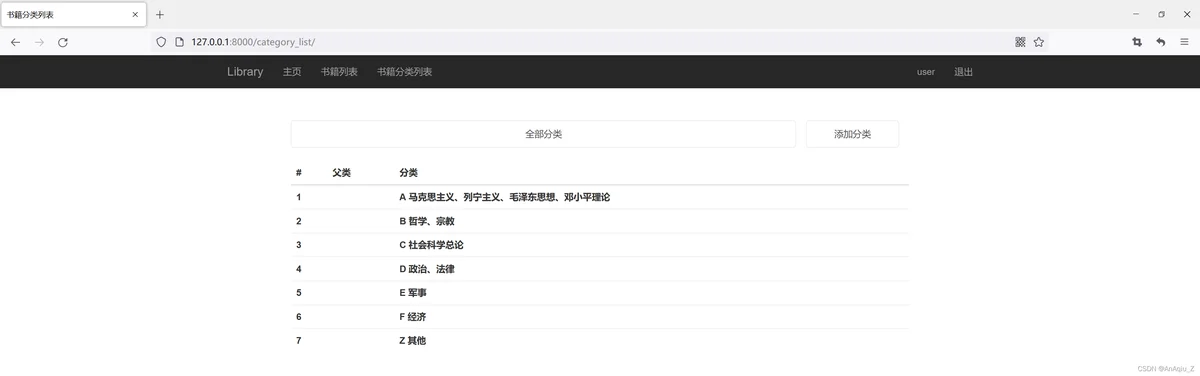The height and width of the screenshot is (376, 1200).
Task: Click the 全部分类 button
Action: (x=543, y=134)
